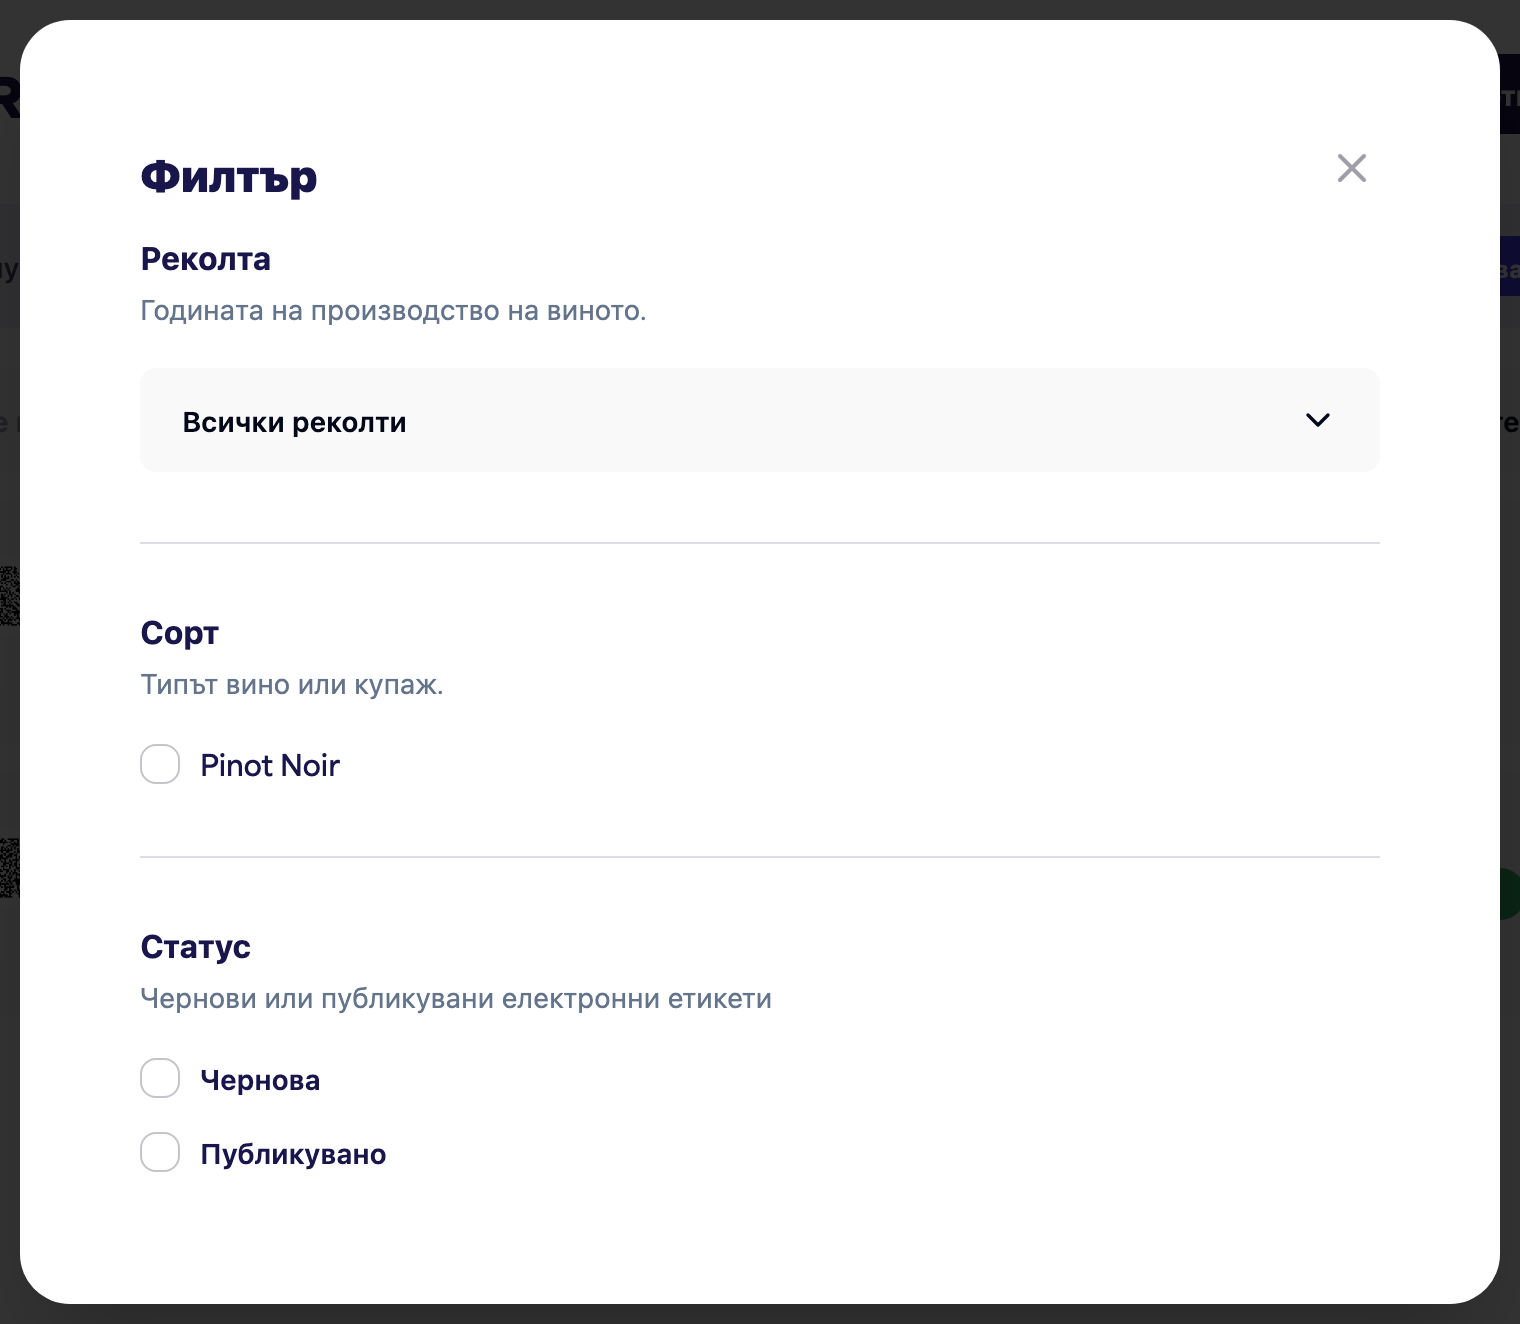The image size is (1520, 1324).
Task: Click the upper QR code thumbnail behind the dialog
Action: point(10,596)
